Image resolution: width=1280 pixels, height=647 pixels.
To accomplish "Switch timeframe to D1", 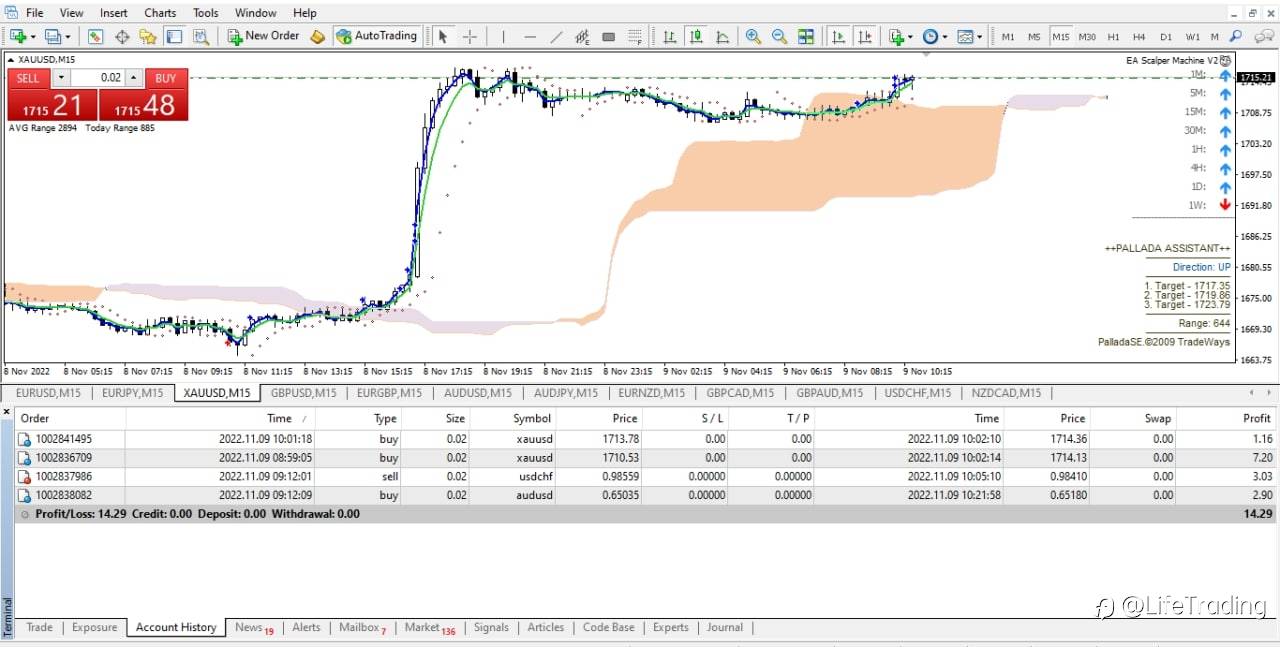I will tap(1166, 37).
